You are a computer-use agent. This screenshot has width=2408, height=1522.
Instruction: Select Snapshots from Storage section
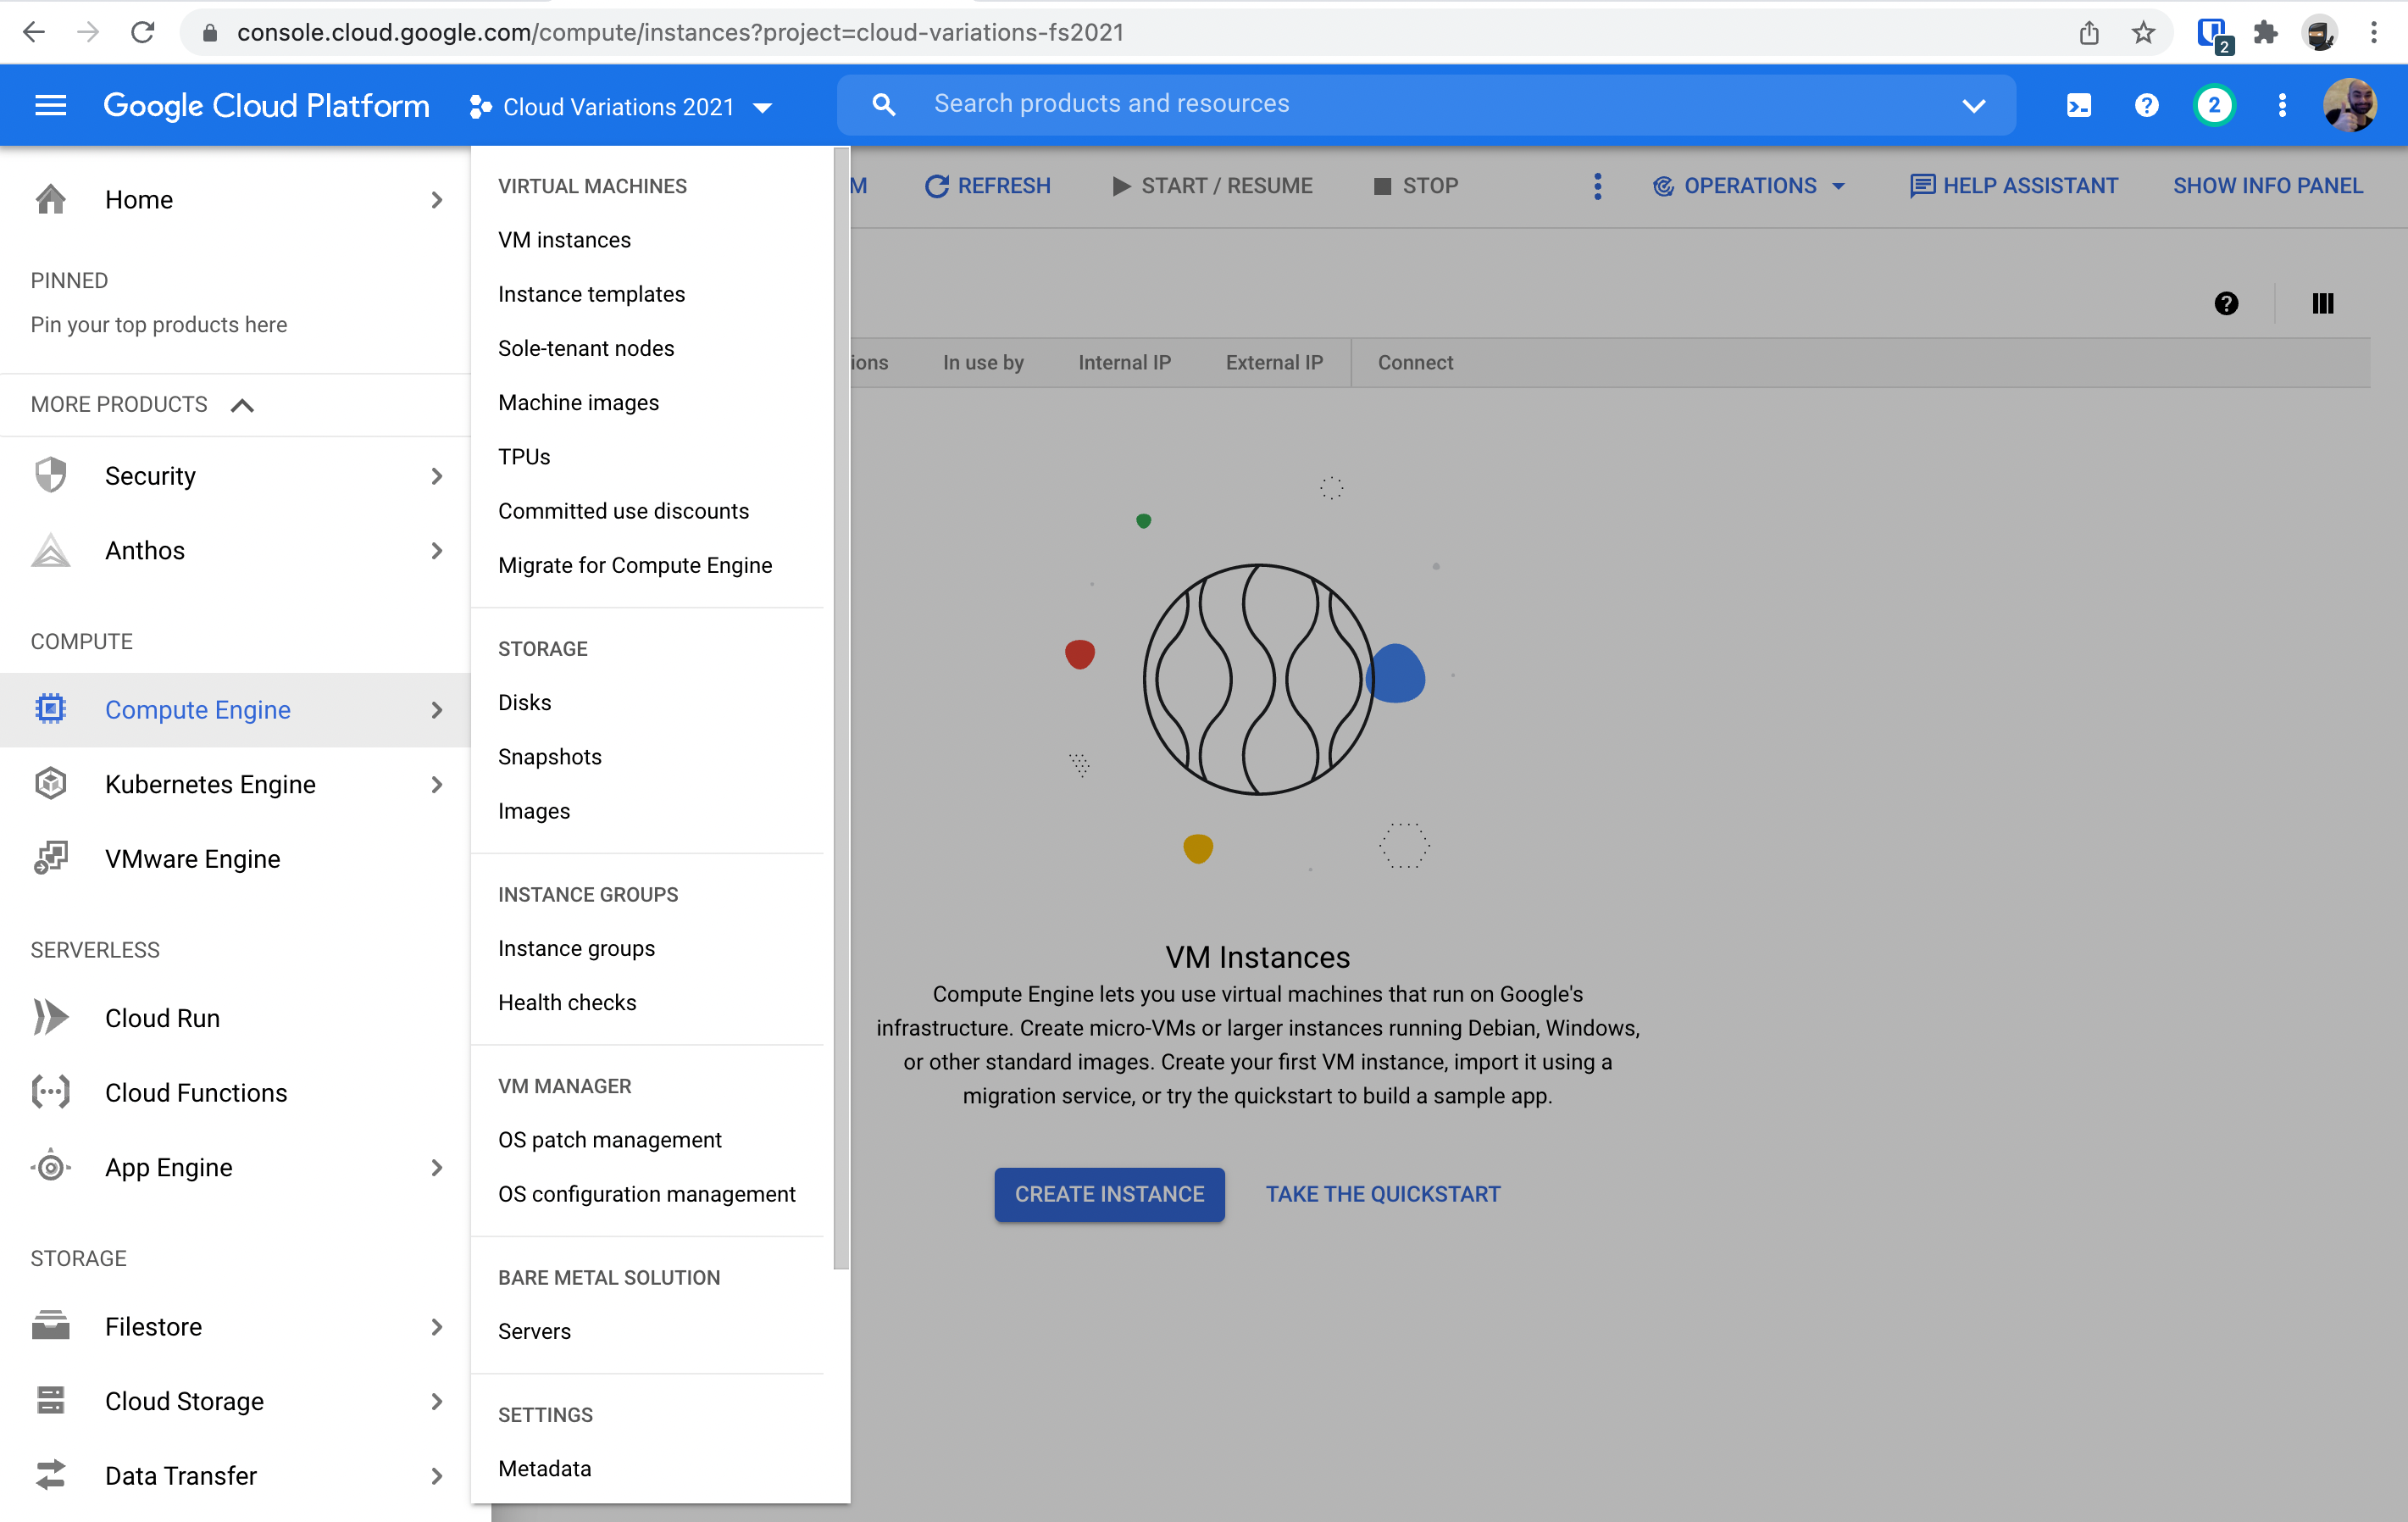(548, 756)
